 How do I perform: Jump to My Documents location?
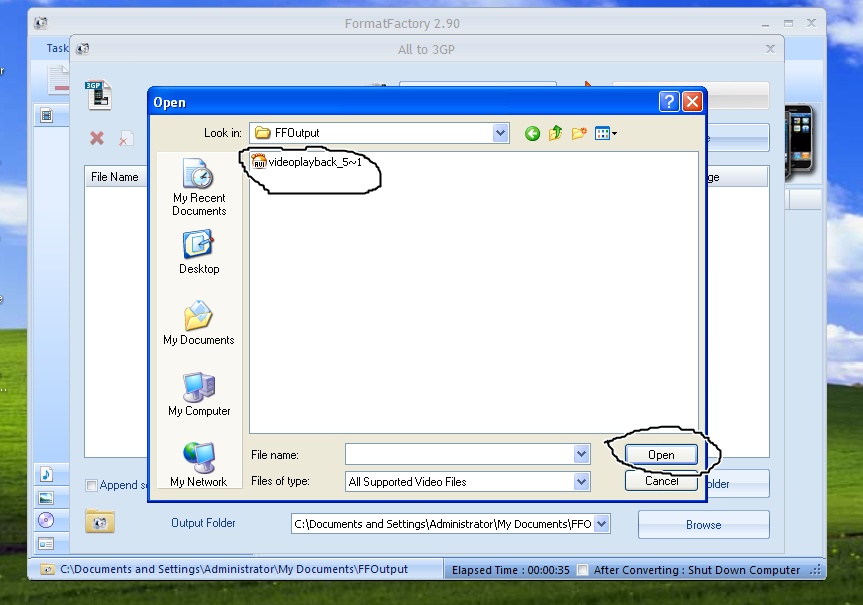(199, 323)
